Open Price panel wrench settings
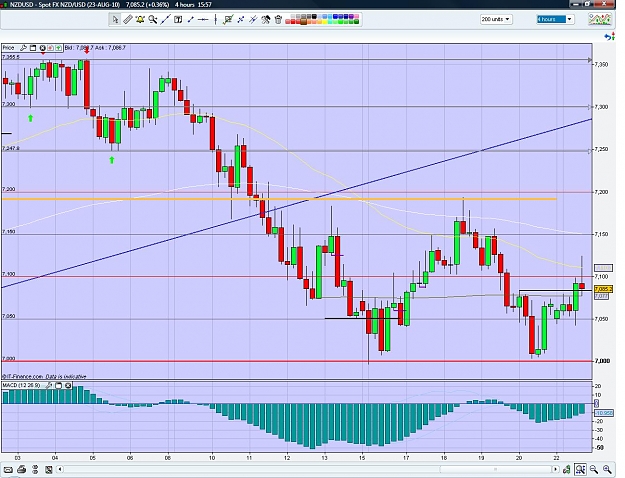The image size is (625, 478). pos(23,48)
